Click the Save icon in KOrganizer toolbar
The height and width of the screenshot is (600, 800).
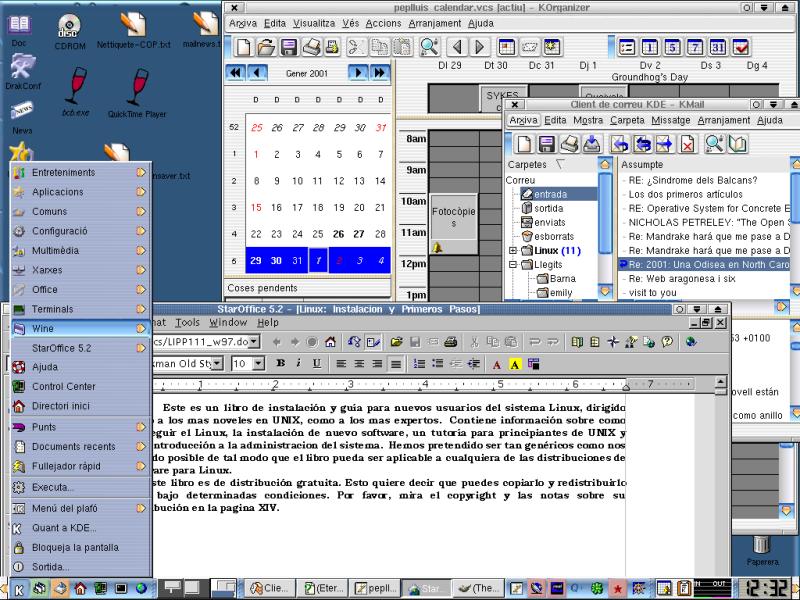coord(289,47)
